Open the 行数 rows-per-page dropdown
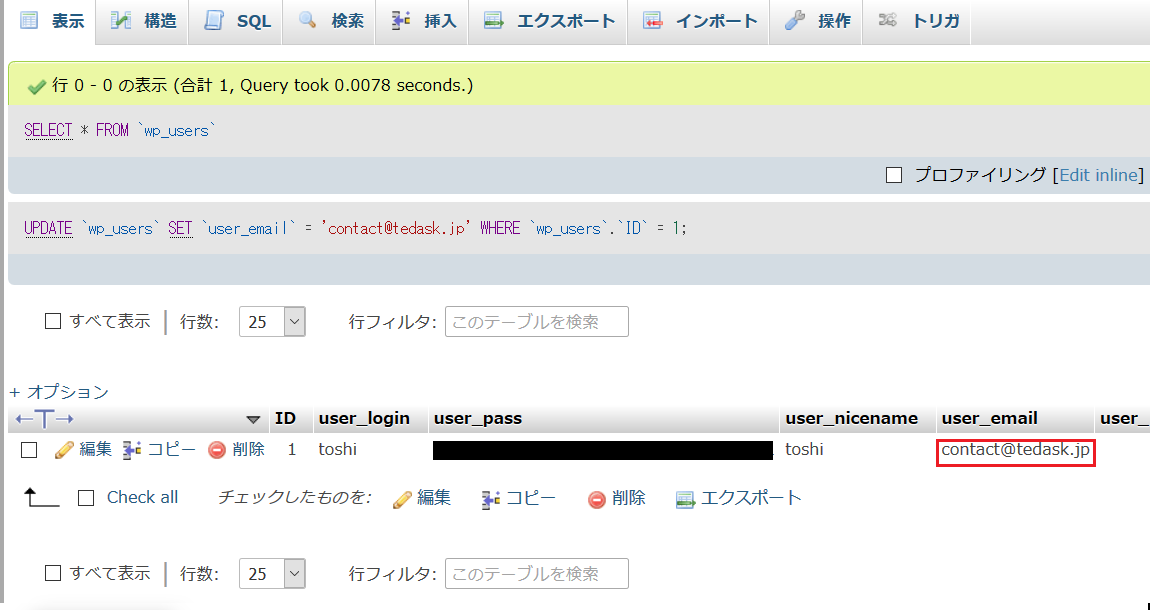Image resolution: width=1150 pixels, height=610 pixels. click(272, 321)
